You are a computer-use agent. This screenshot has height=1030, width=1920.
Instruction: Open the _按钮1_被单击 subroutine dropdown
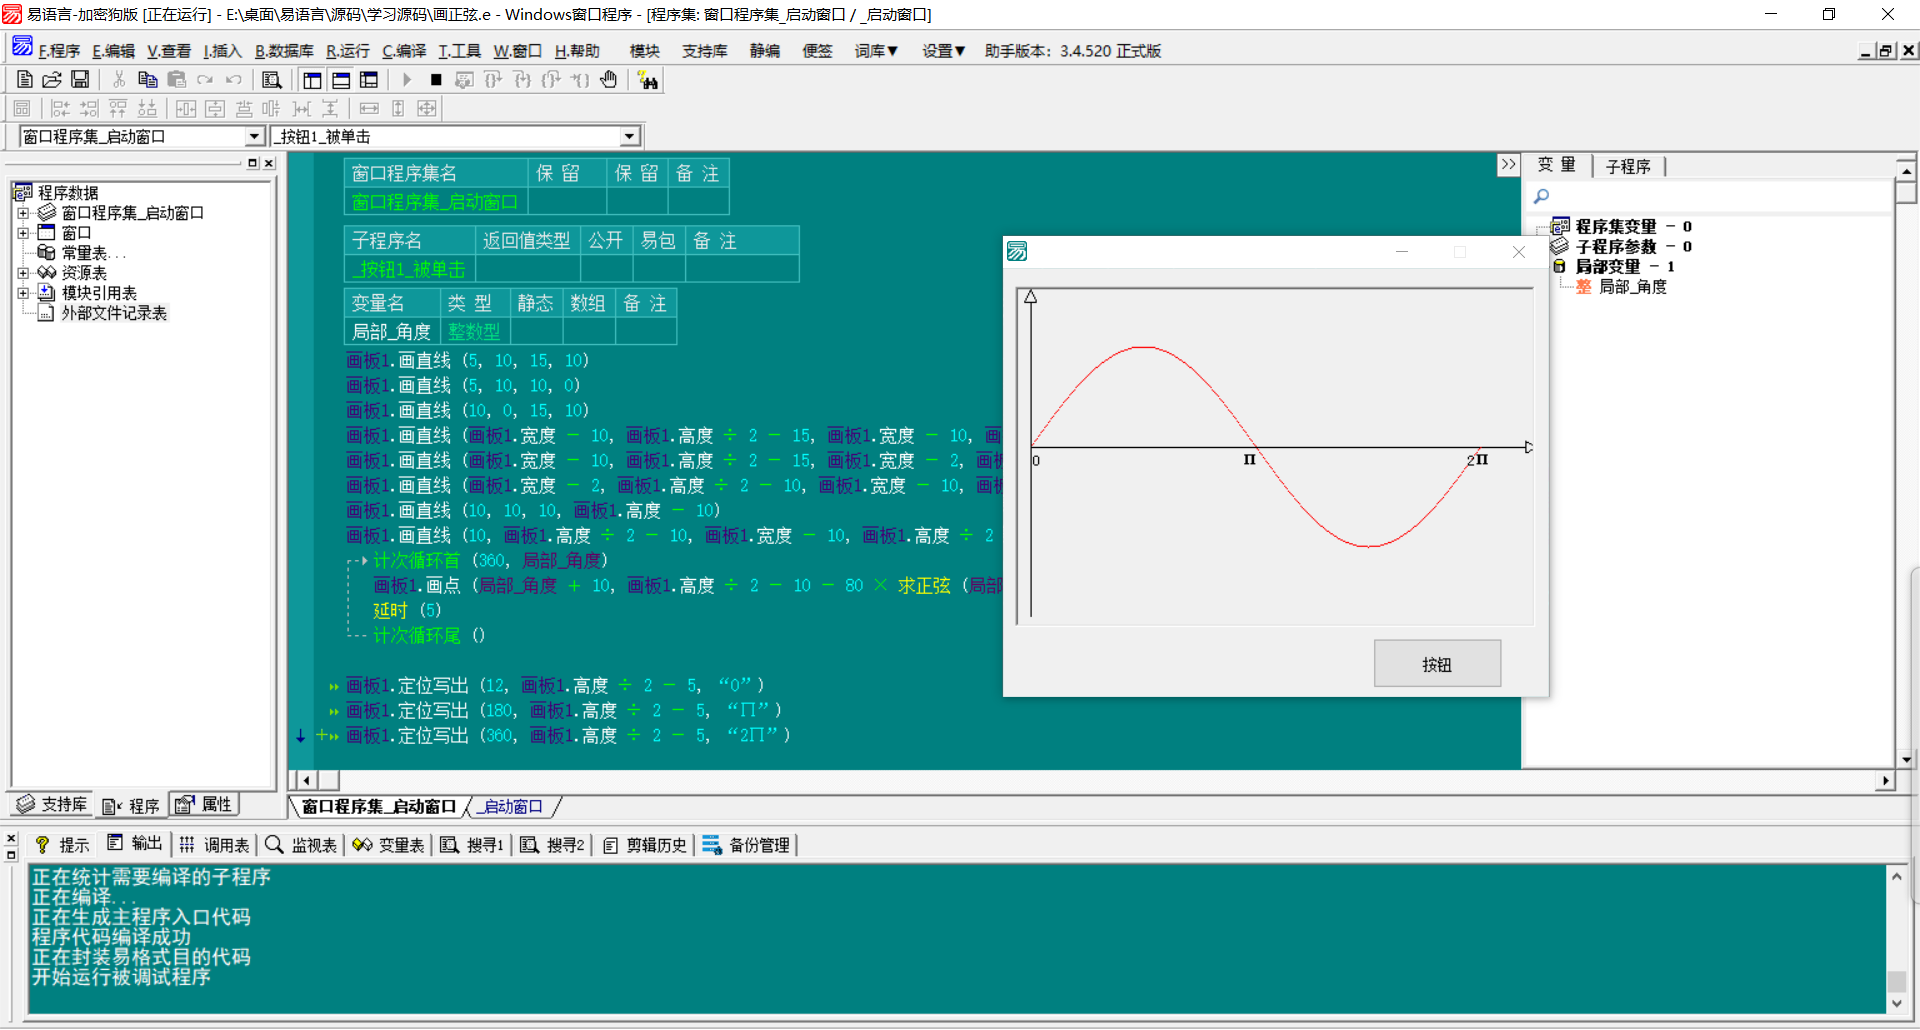tap(629, 136)
